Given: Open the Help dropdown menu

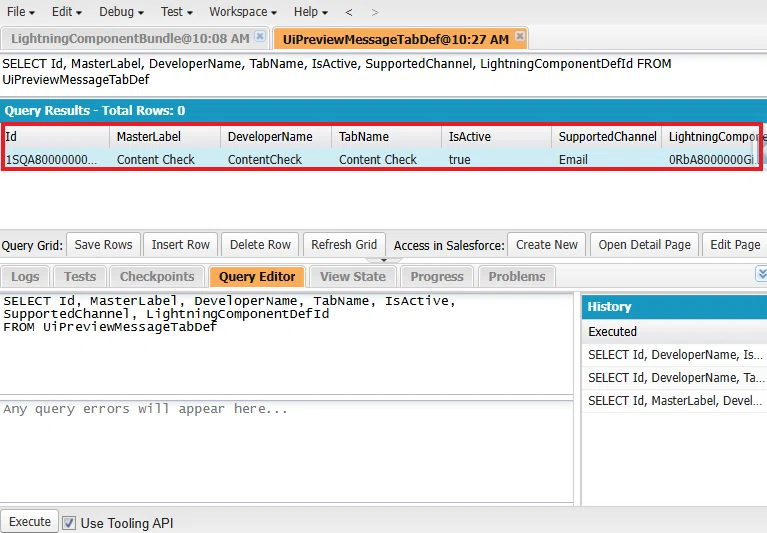Looking at the screenshot, I should pyautogui.click(x=311, y=12).
